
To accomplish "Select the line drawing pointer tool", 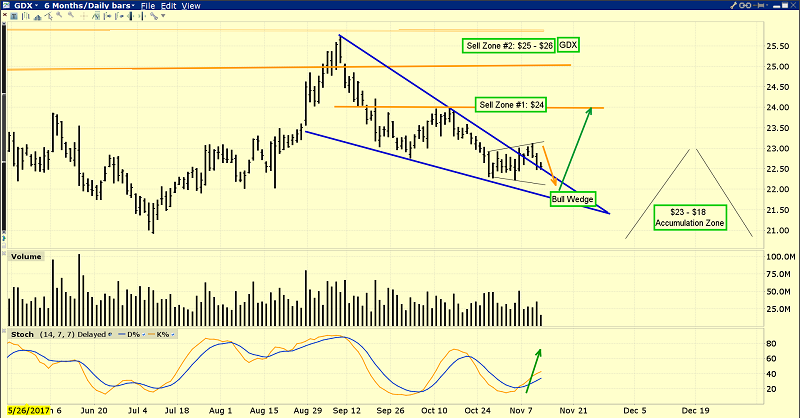I will pos(48,16).
